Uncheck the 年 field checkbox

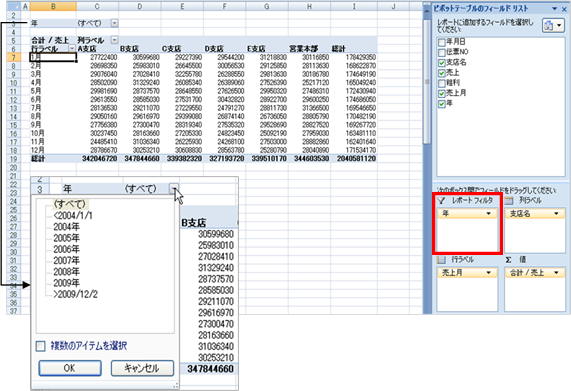(441, 104)
